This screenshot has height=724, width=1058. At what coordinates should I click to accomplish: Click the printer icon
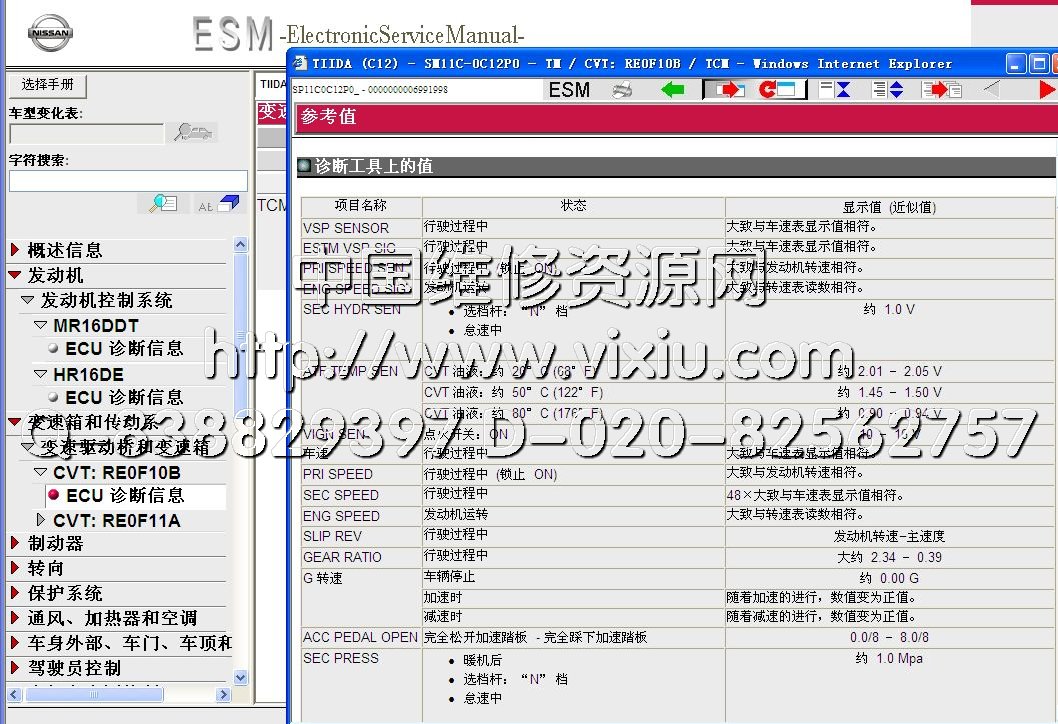(622, 90)
